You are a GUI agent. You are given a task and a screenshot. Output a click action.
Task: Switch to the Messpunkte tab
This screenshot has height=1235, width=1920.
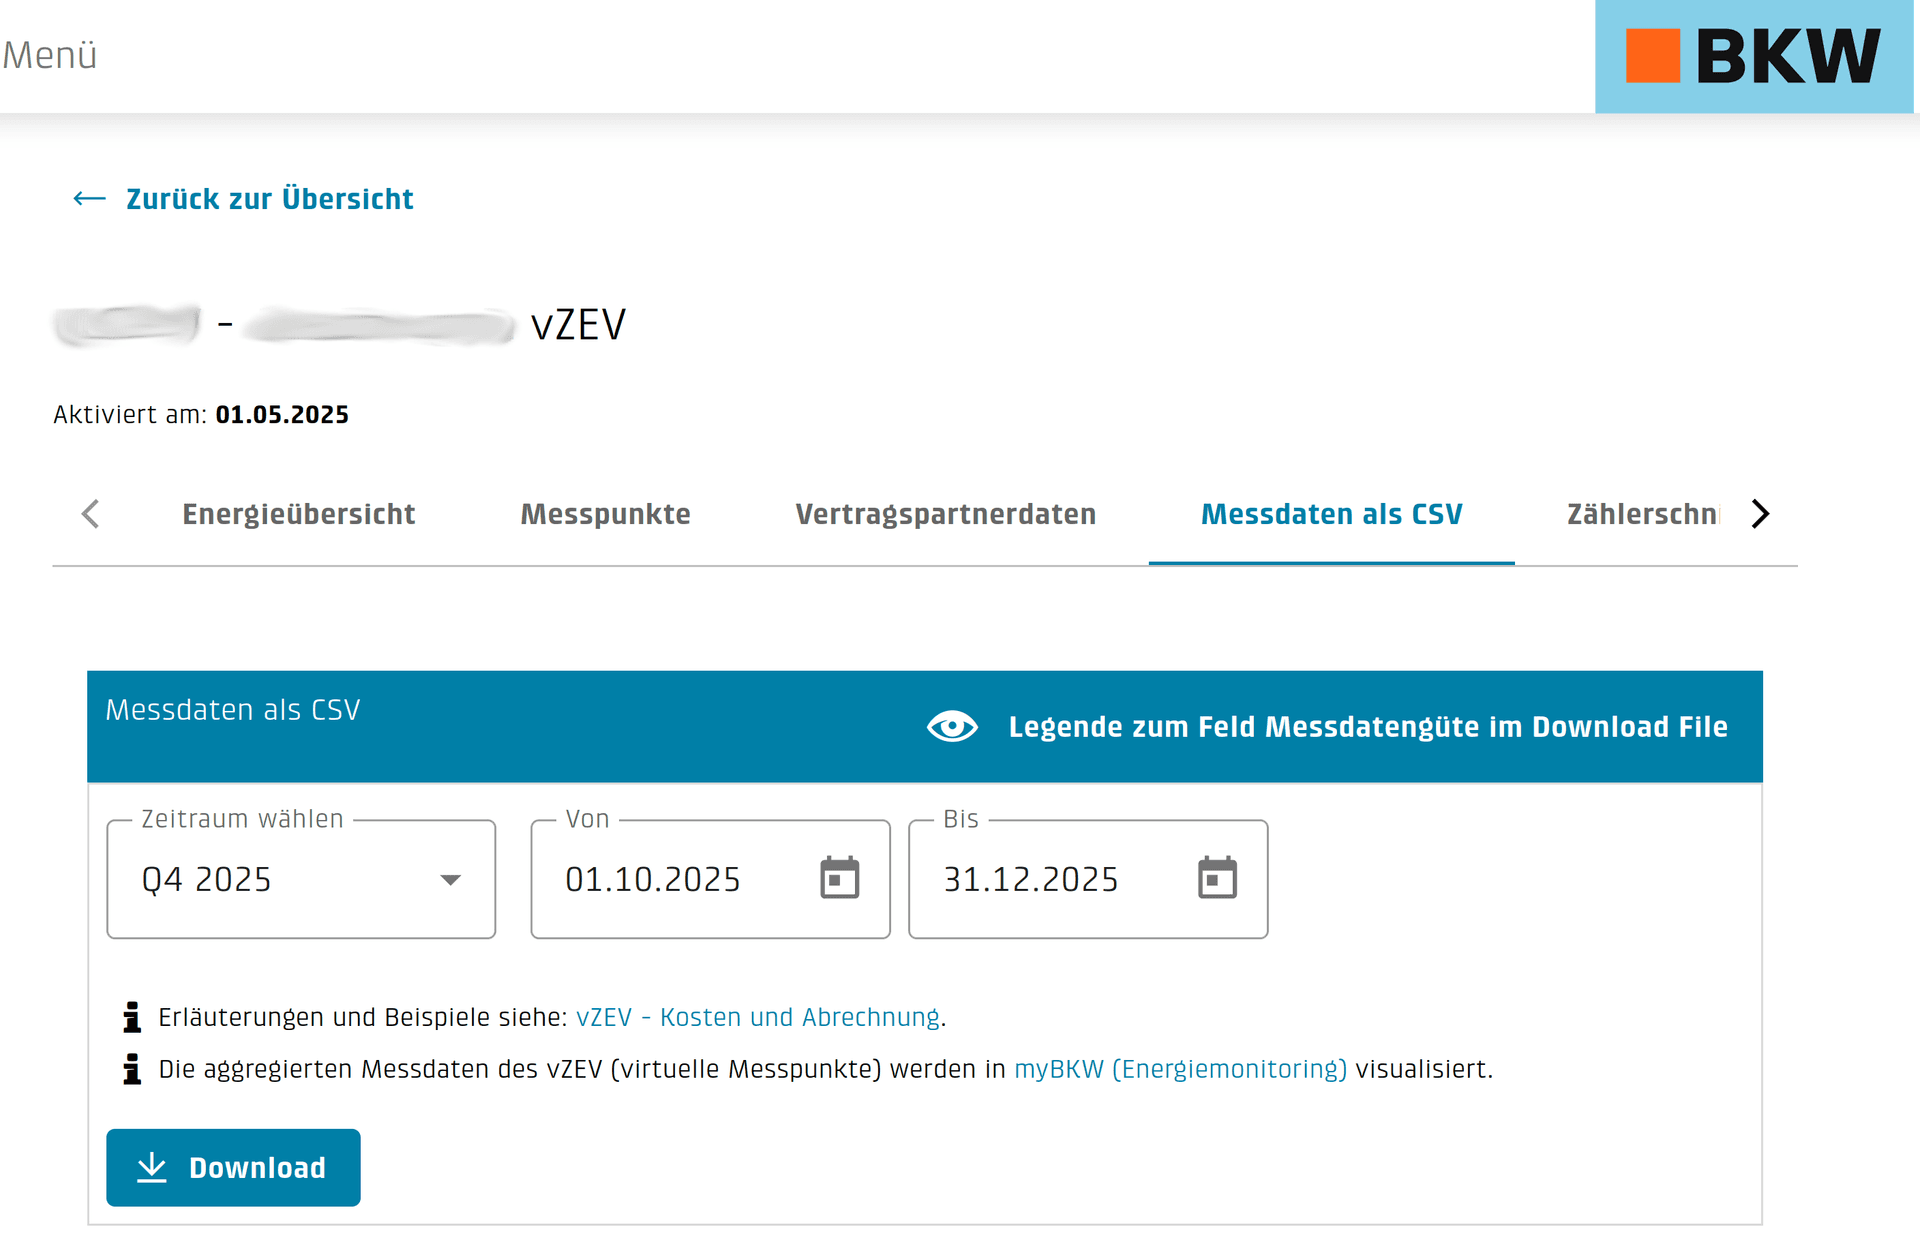point(605,514)
